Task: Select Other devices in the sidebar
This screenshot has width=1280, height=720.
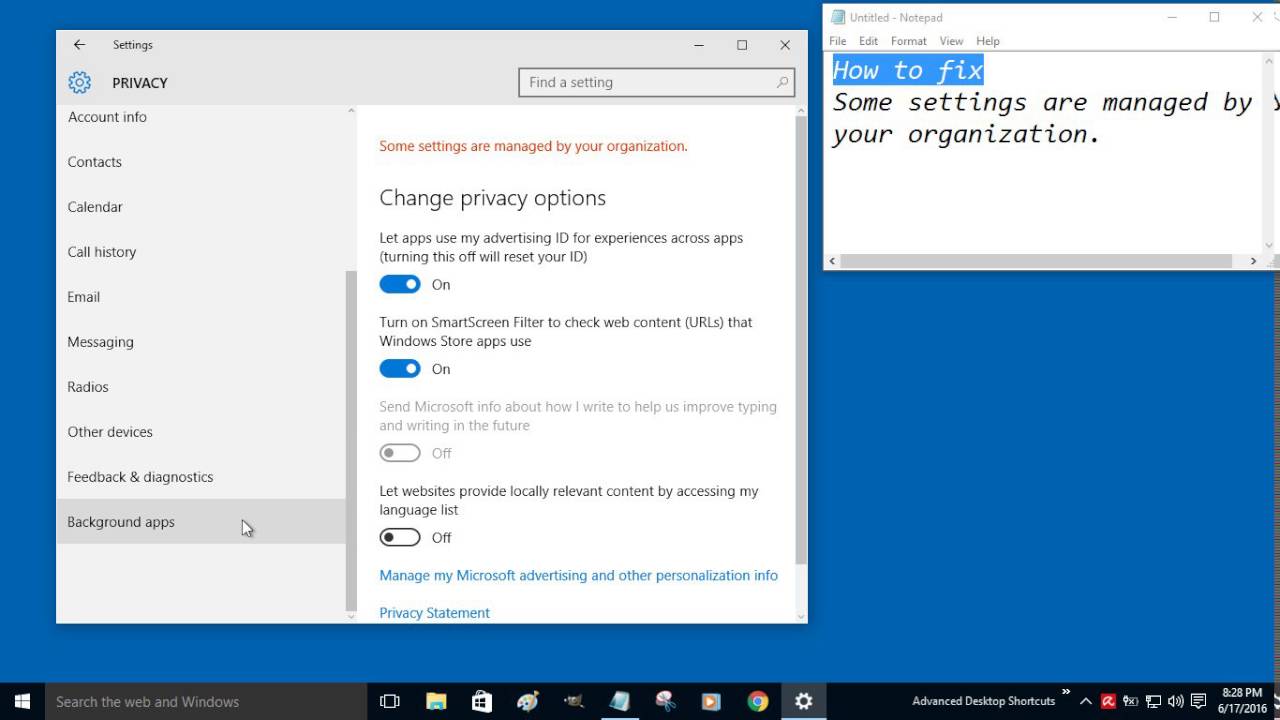Action: click(110, 432)
